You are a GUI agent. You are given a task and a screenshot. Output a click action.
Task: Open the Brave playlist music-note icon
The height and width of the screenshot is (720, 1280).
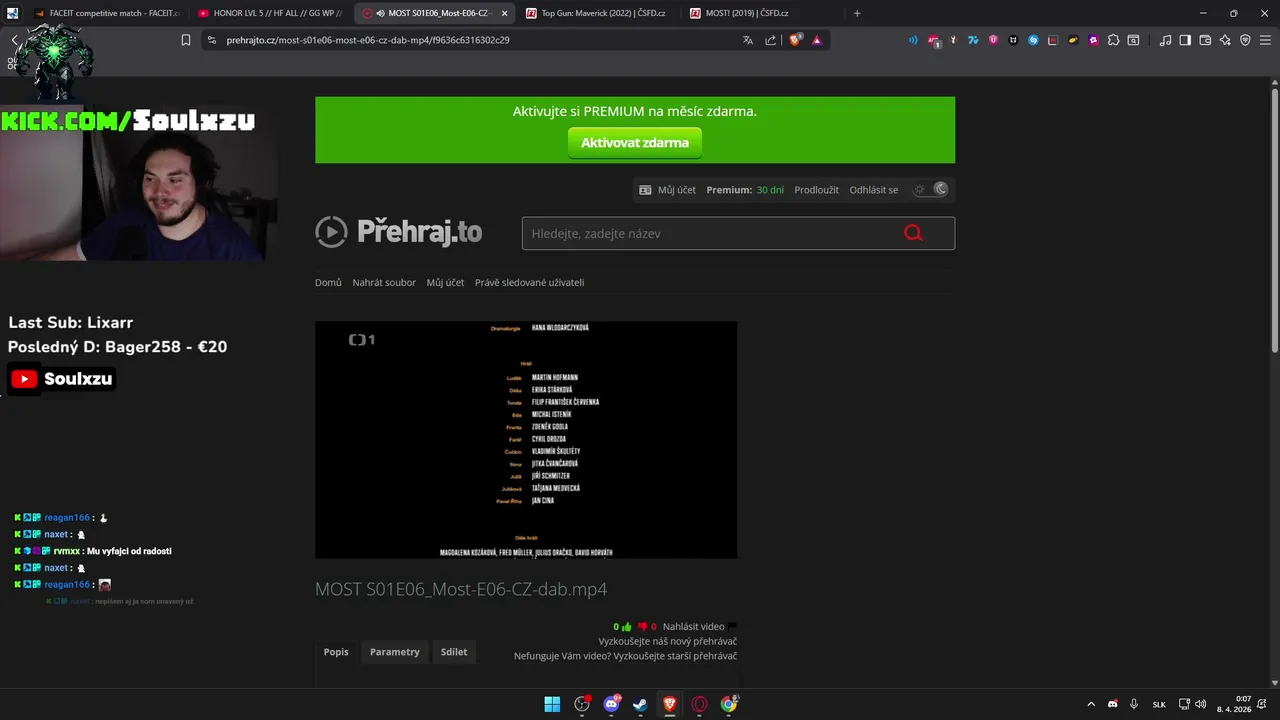pyautogui.click(x=1165, y=40)
